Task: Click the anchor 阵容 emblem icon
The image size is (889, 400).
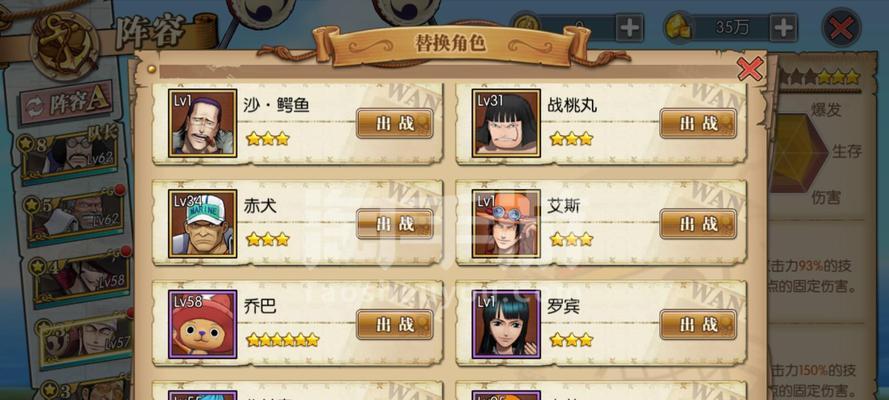Action: click(64, 46)
